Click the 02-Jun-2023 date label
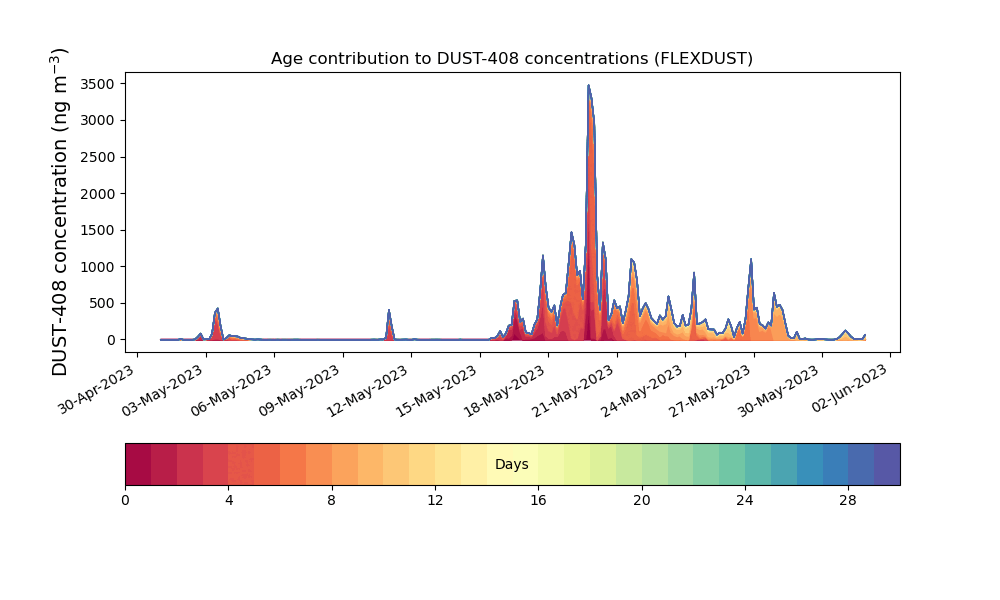1000x600 pixels. coord(849,388)
